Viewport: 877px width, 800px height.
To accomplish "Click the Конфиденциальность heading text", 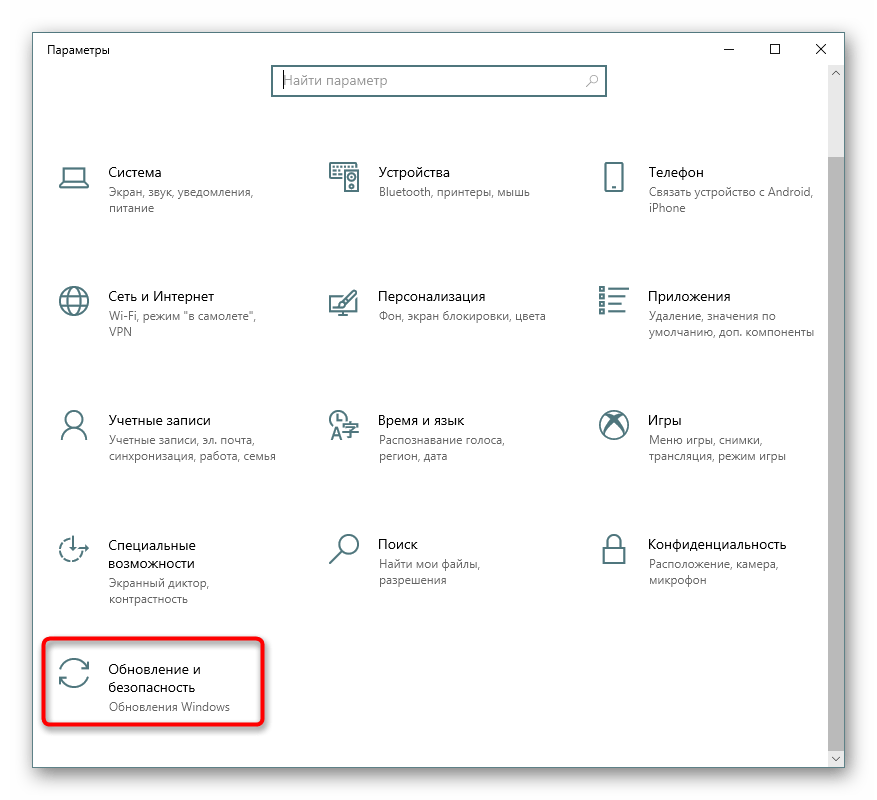I will coord(716,545).
